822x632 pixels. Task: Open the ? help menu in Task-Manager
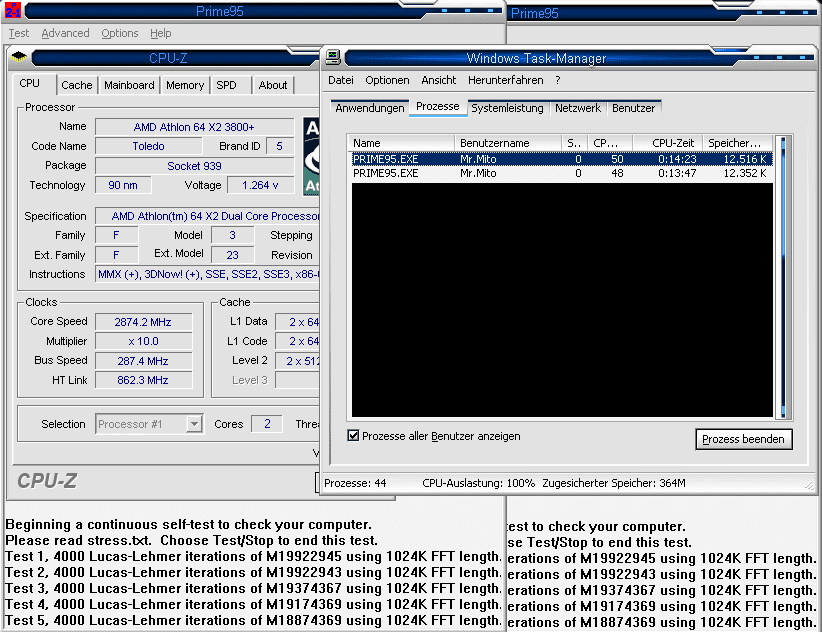(558, 80)
